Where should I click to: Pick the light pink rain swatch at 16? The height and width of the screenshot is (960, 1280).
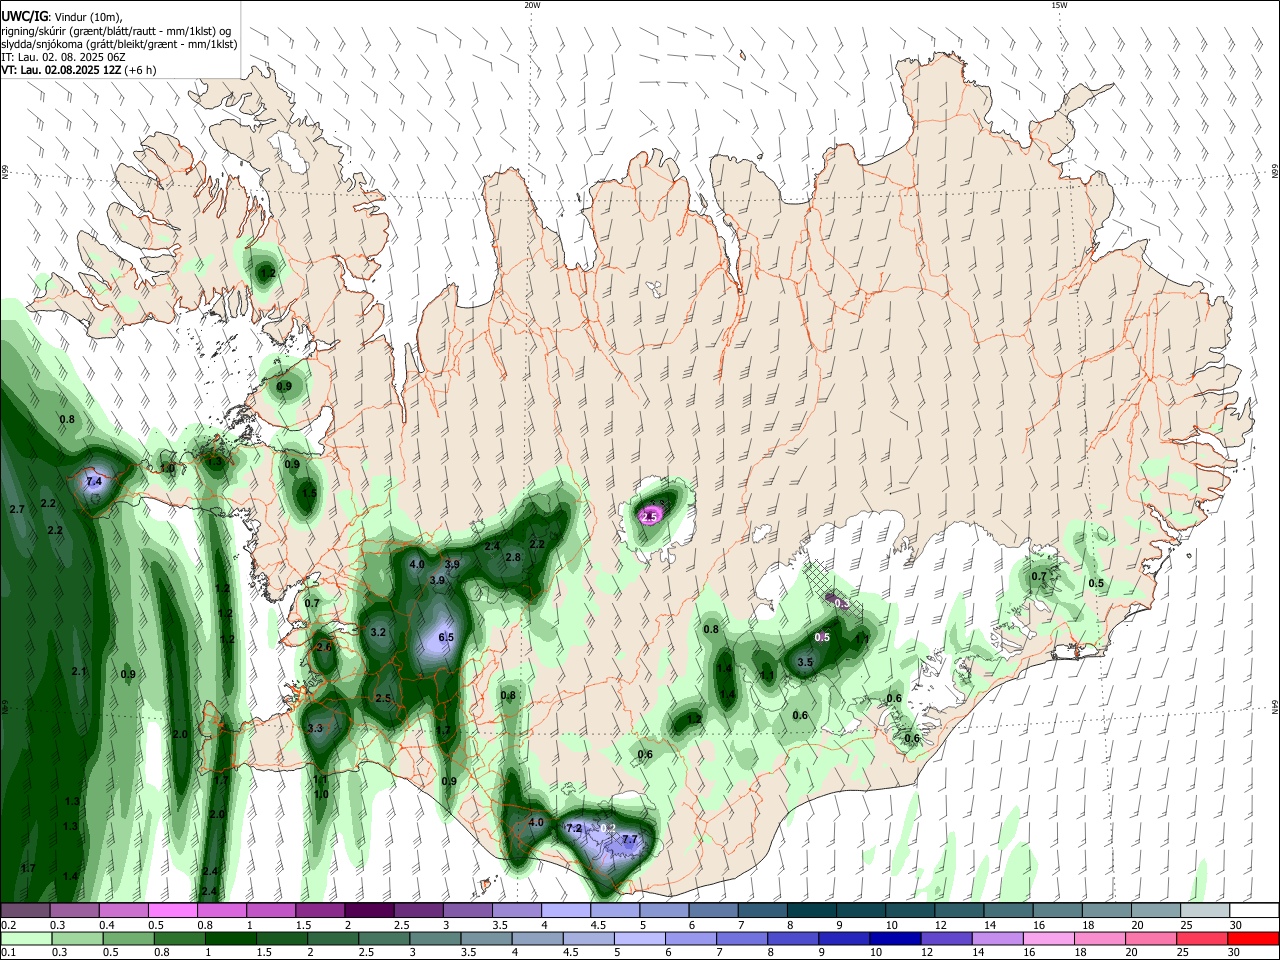pos(1050,939)
